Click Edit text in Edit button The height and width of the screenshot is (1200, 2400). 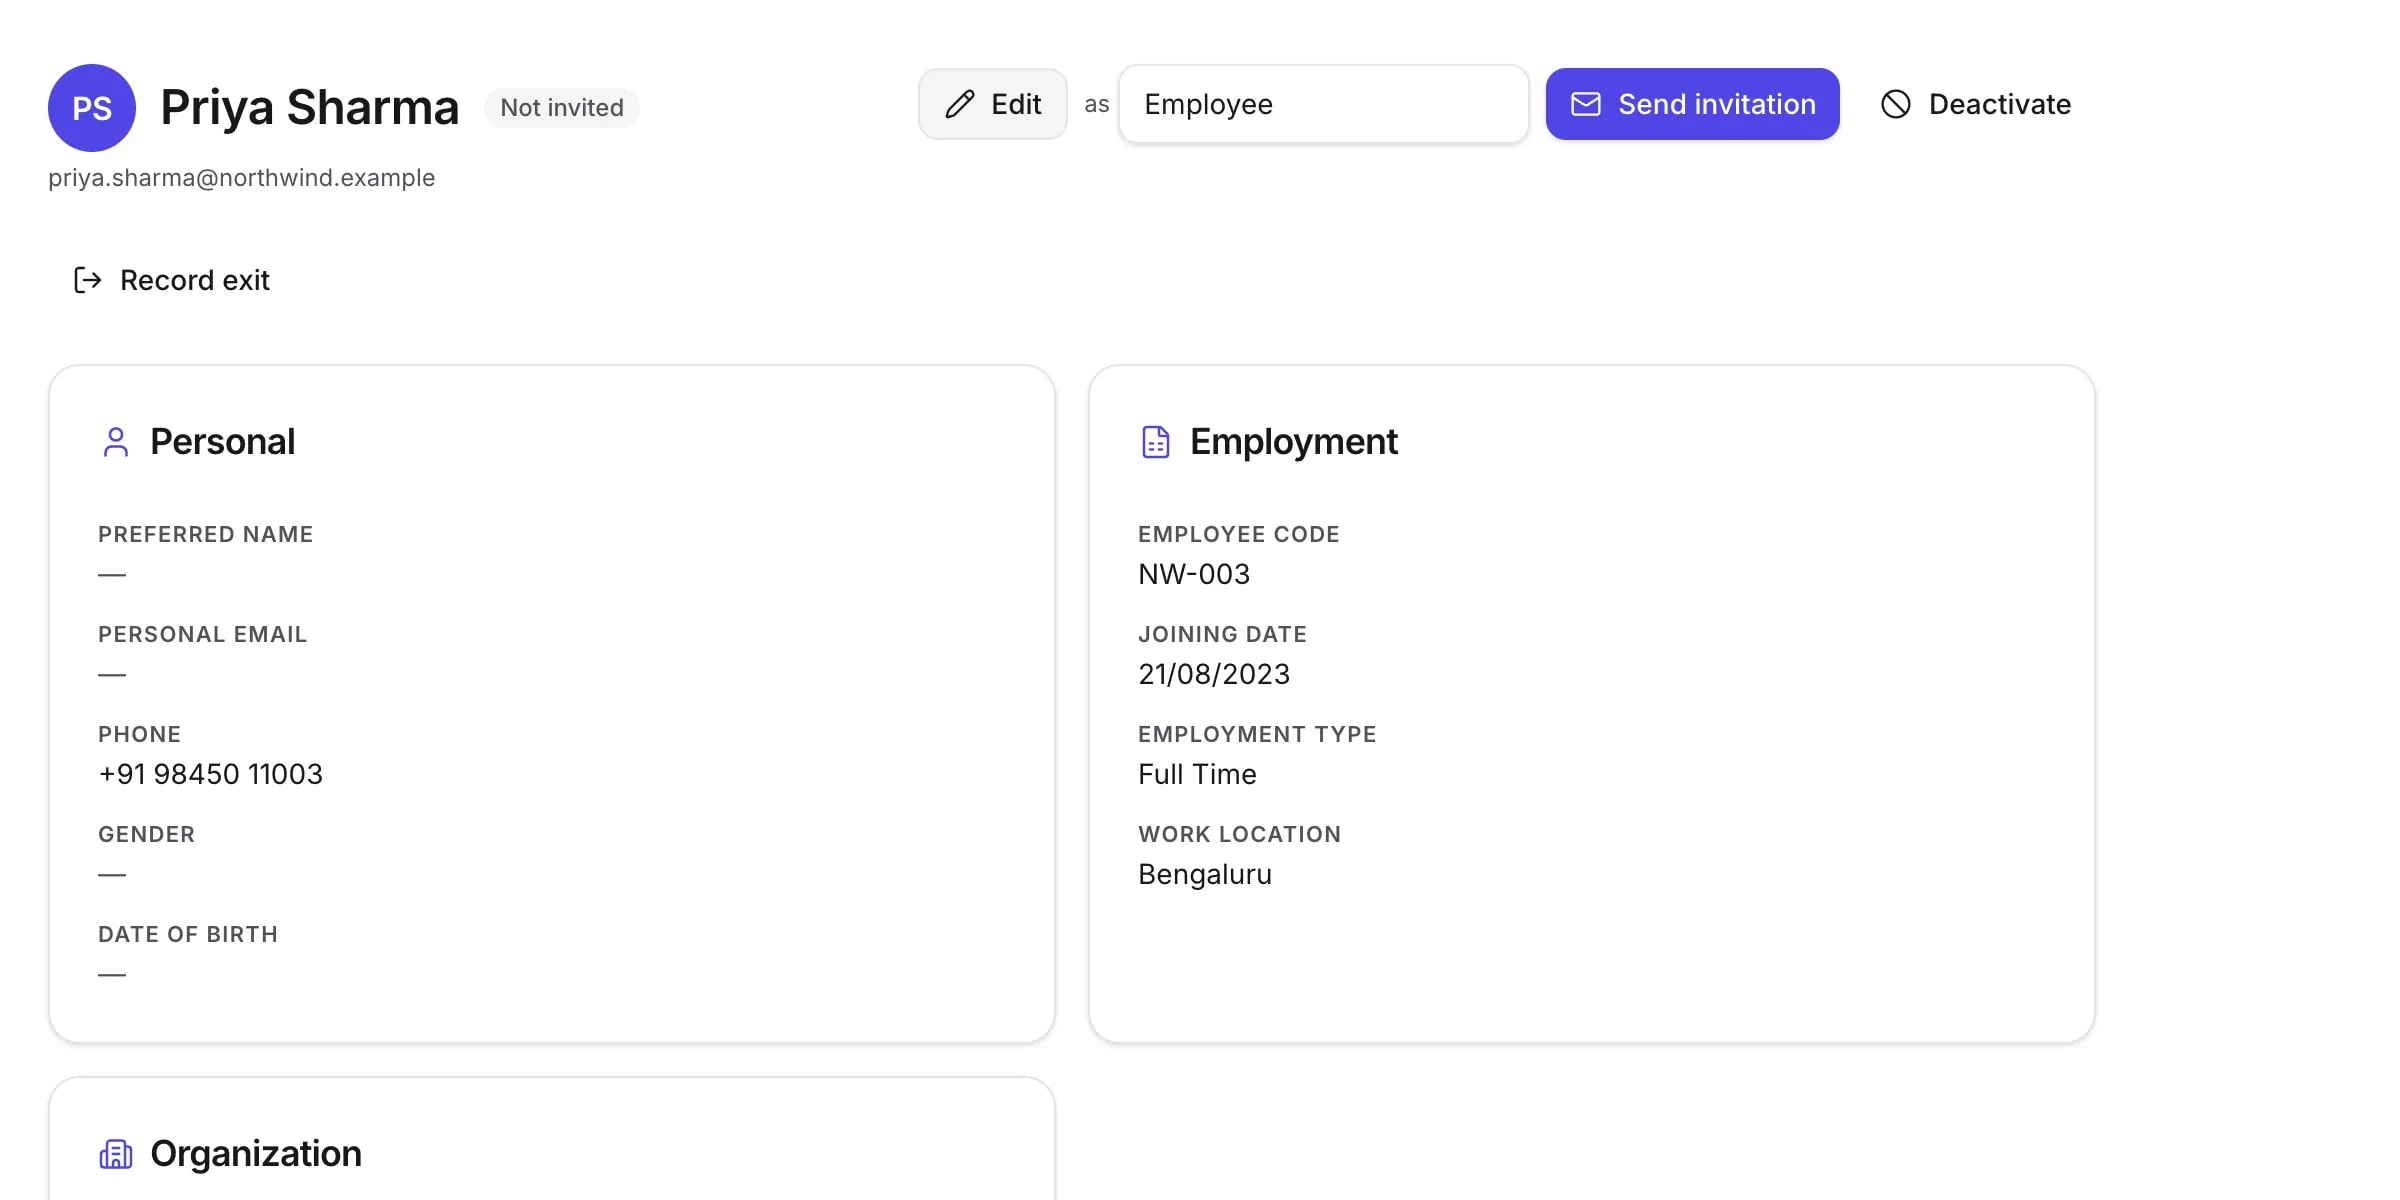tap(1016, 104)
